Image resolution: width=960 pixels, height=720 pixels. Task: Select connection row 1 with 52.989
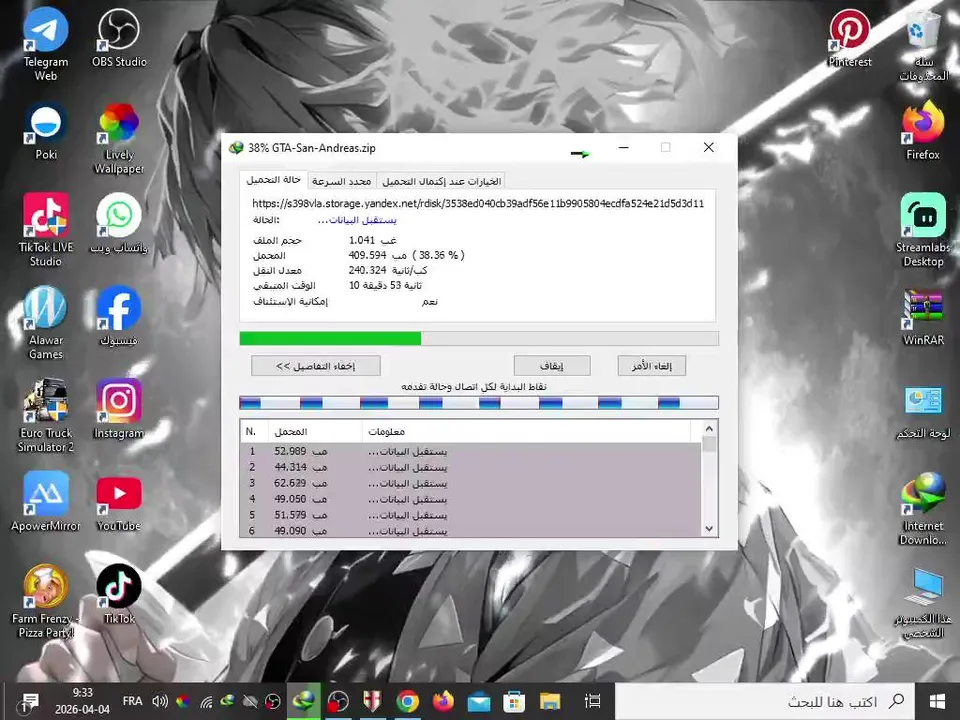470,451
